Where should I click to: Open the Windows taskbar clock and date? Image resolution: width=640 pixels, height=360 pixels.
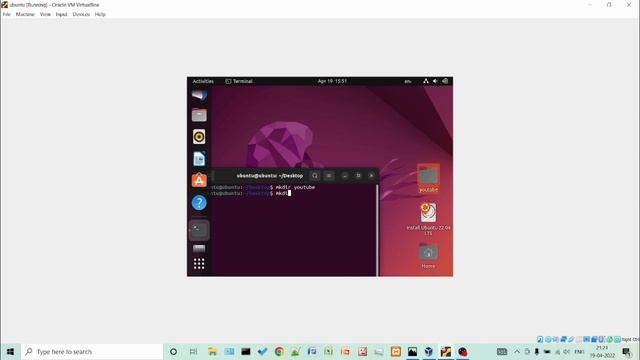pyautogui.click(x=602, y=351)
